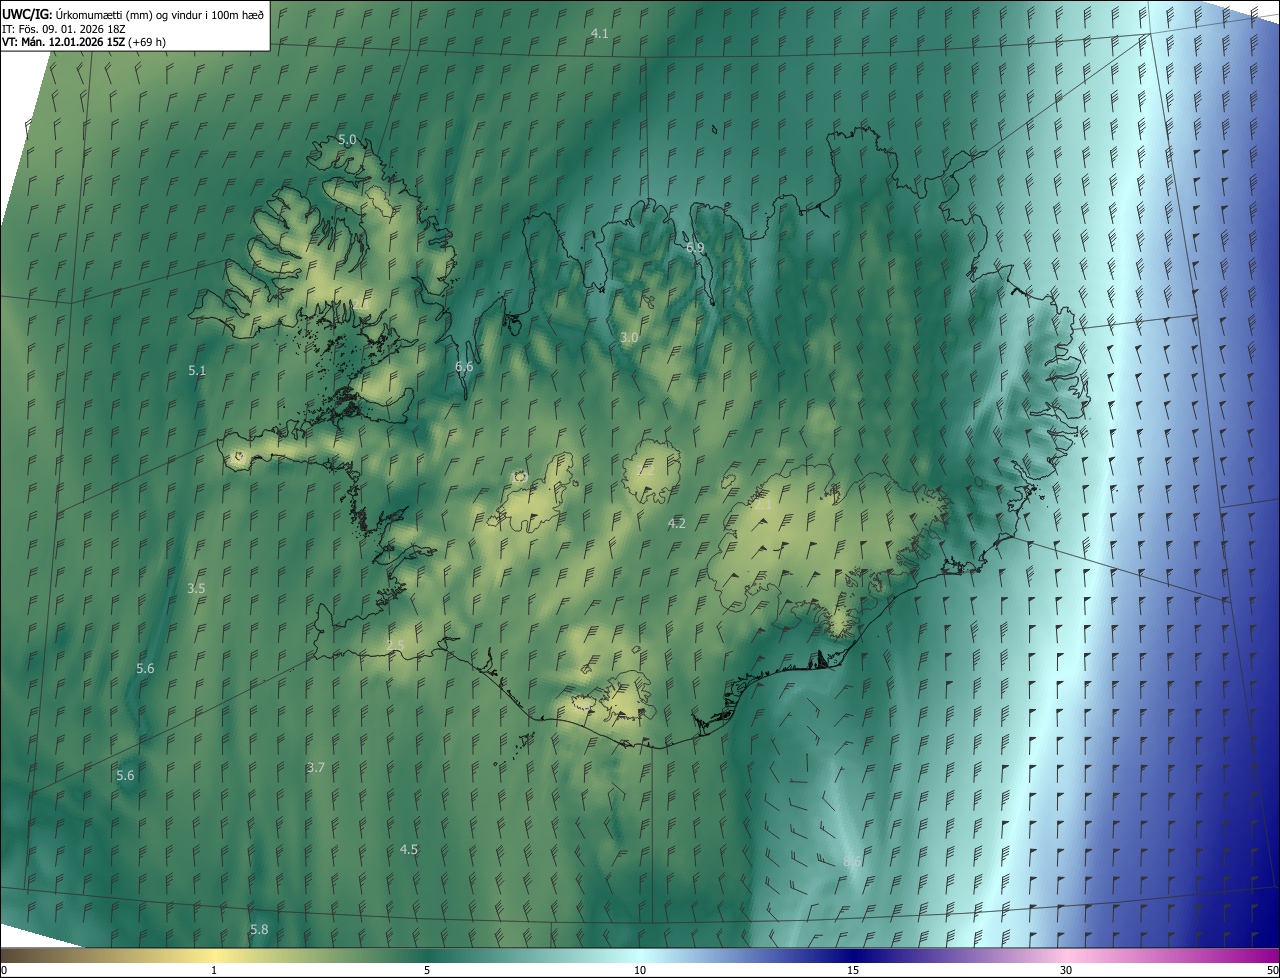Pick the 3.0 value label on the map
The width and height of the screenshot is (1280, 978).
point(629,338)
